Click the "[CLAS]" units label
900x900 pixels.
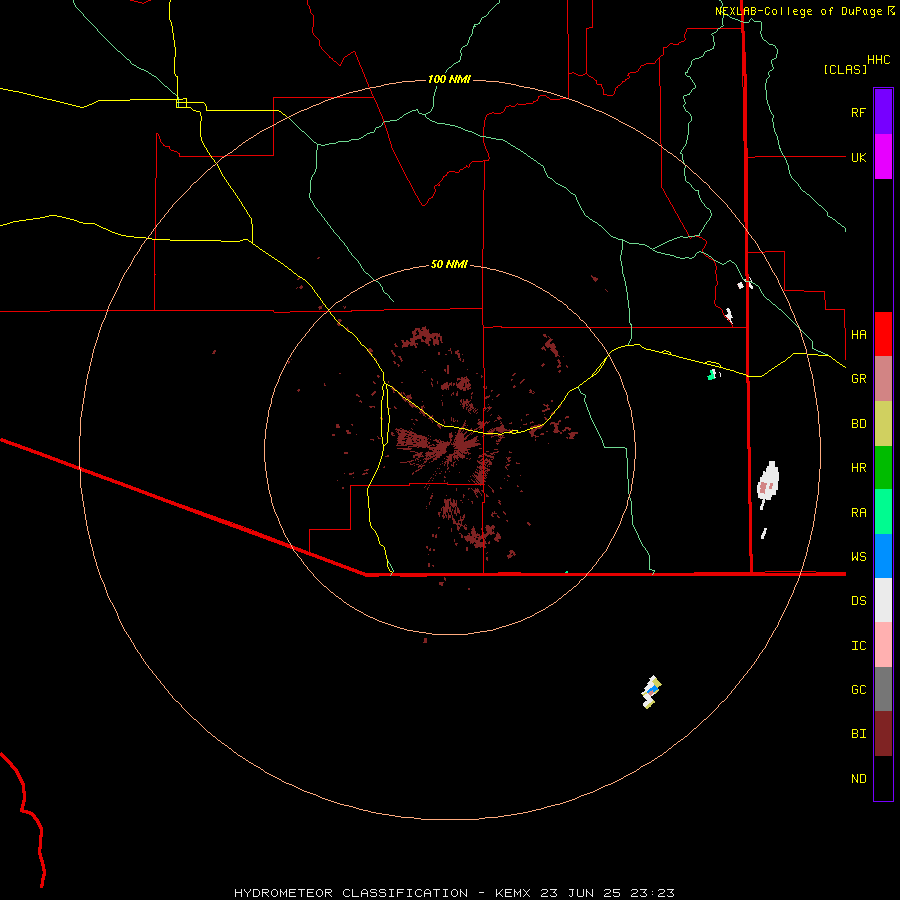845,69
